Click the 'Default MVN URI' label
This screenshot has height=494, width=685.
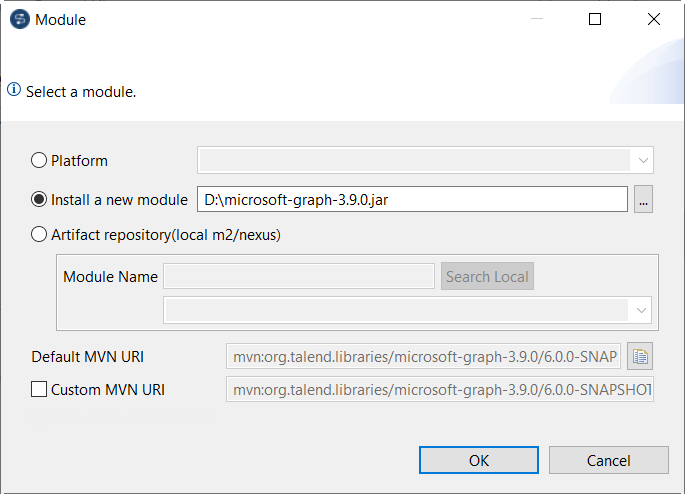pyautogui.click(x=87, y=357)
